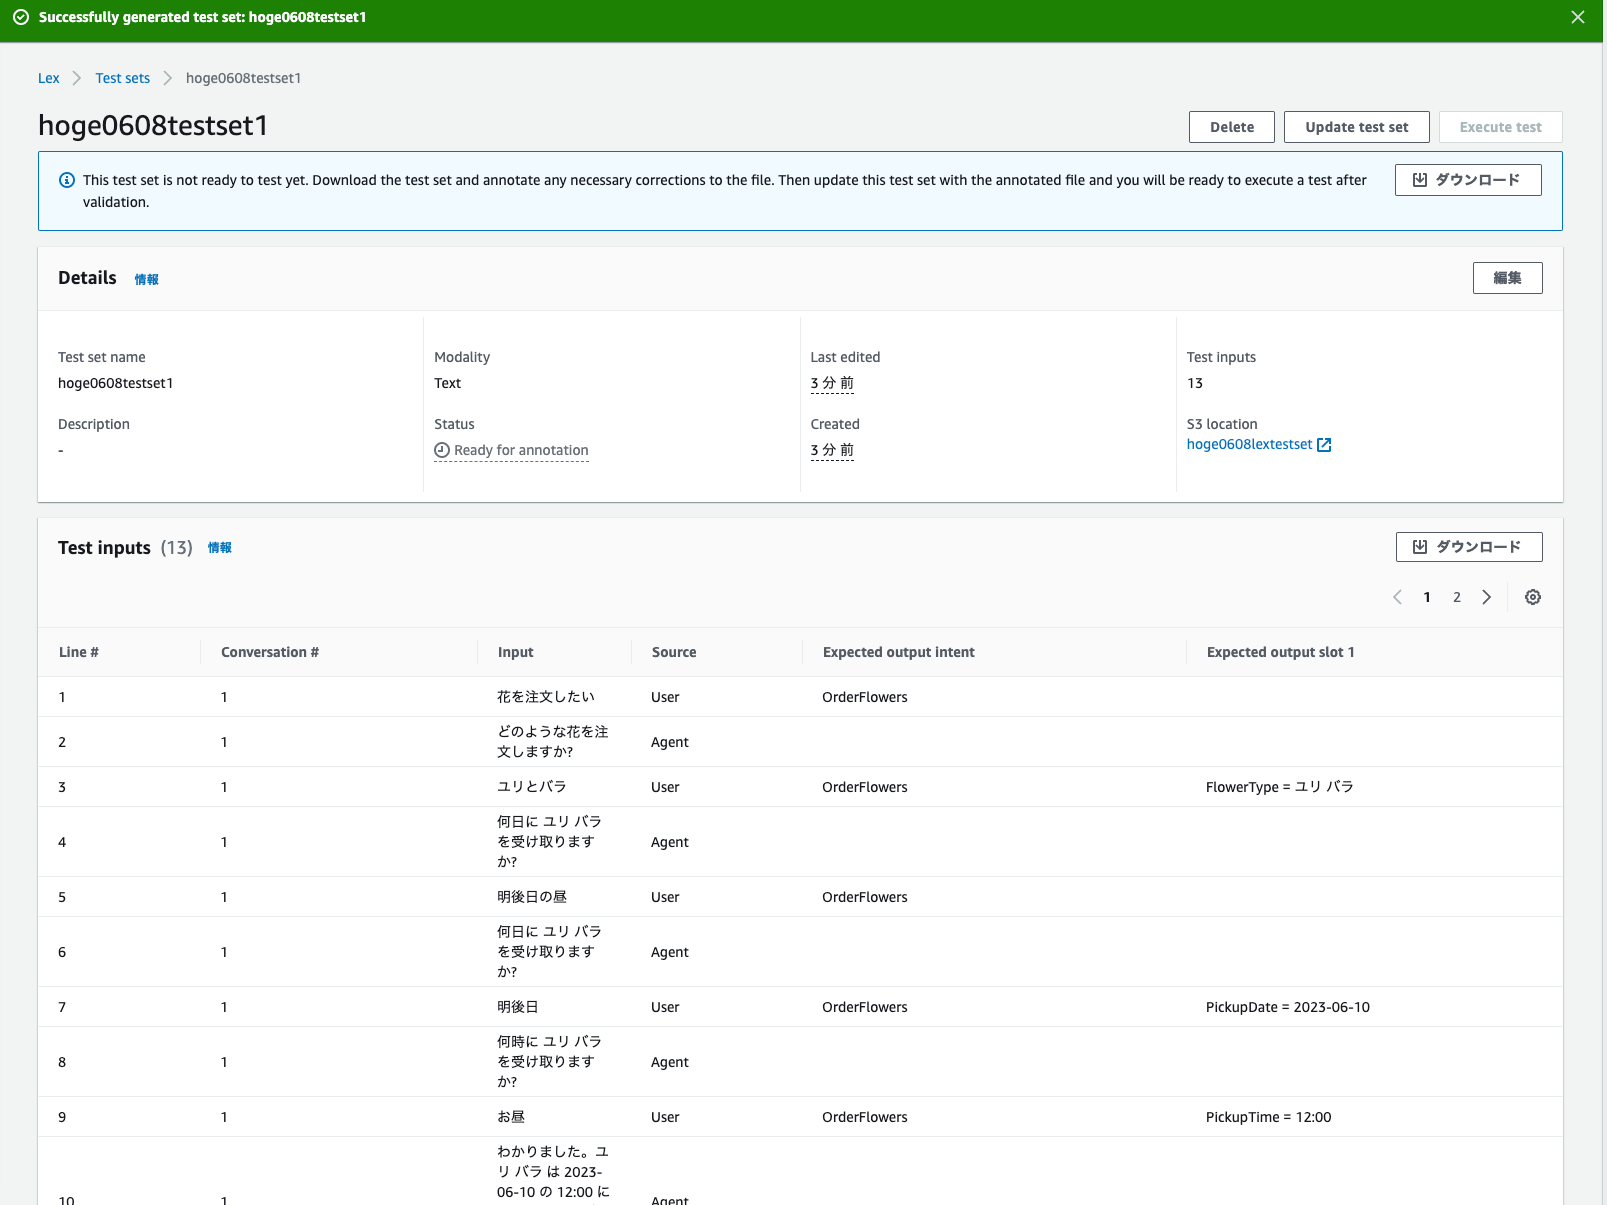Click the 編集 button in Details panel
The height and width of the screenshot is (1205, 1607).
click(1507, 278)
